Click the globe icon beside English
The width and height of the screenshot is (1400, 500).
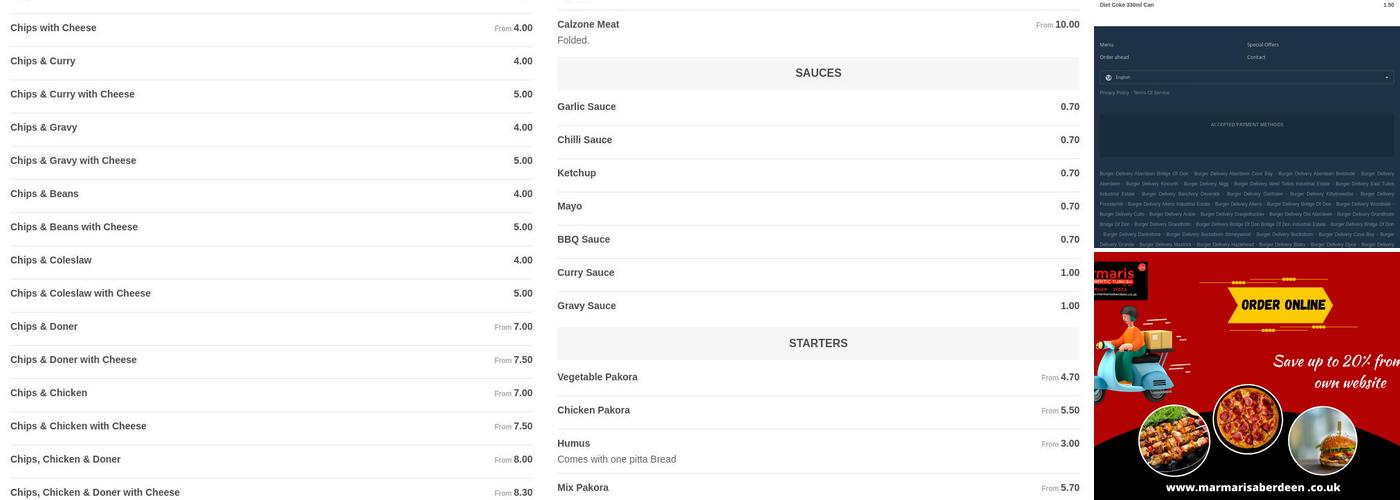coord(1108,77)
